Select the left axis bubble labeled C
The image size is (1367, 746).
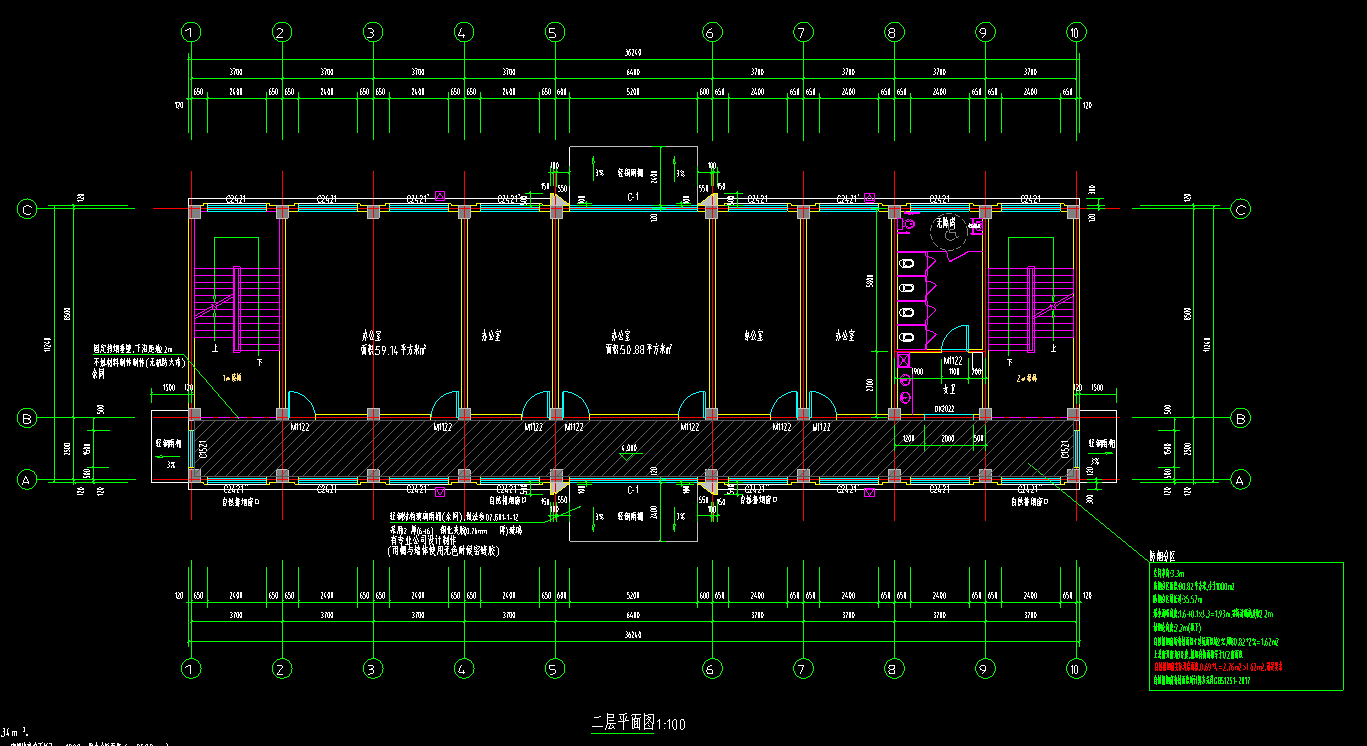27,209
